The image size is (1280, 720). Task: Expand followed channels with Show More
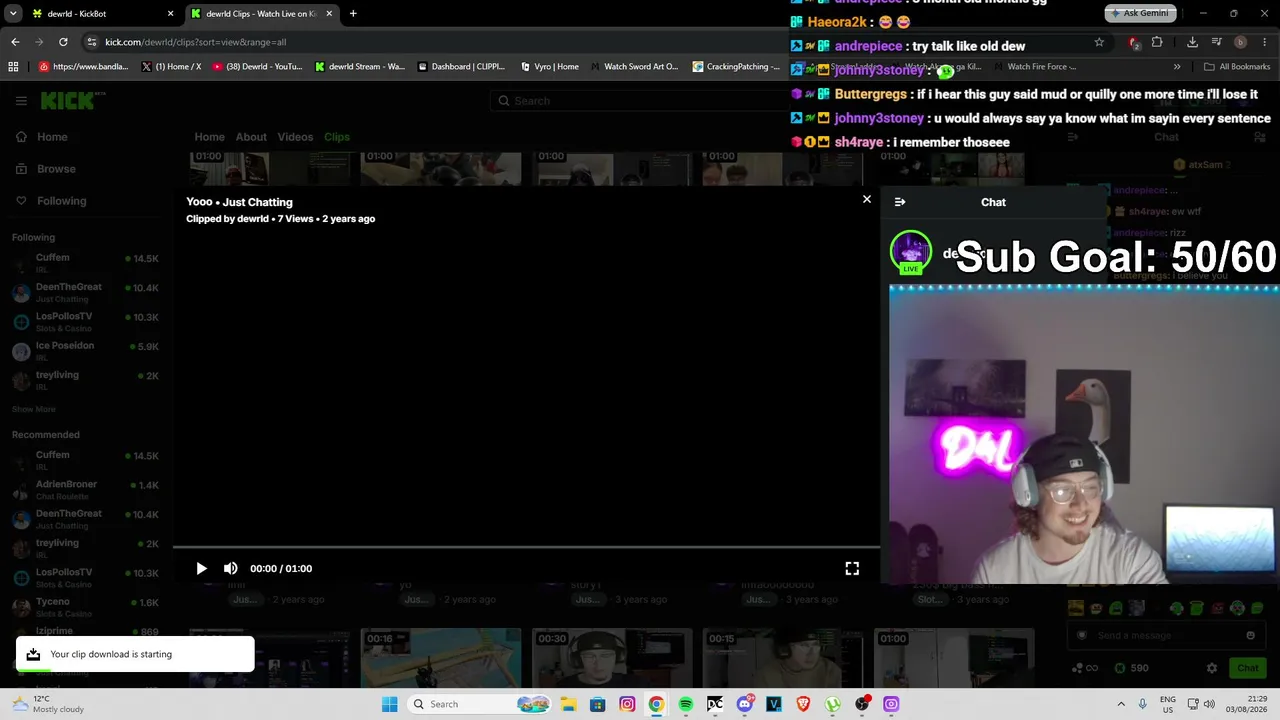34,409
